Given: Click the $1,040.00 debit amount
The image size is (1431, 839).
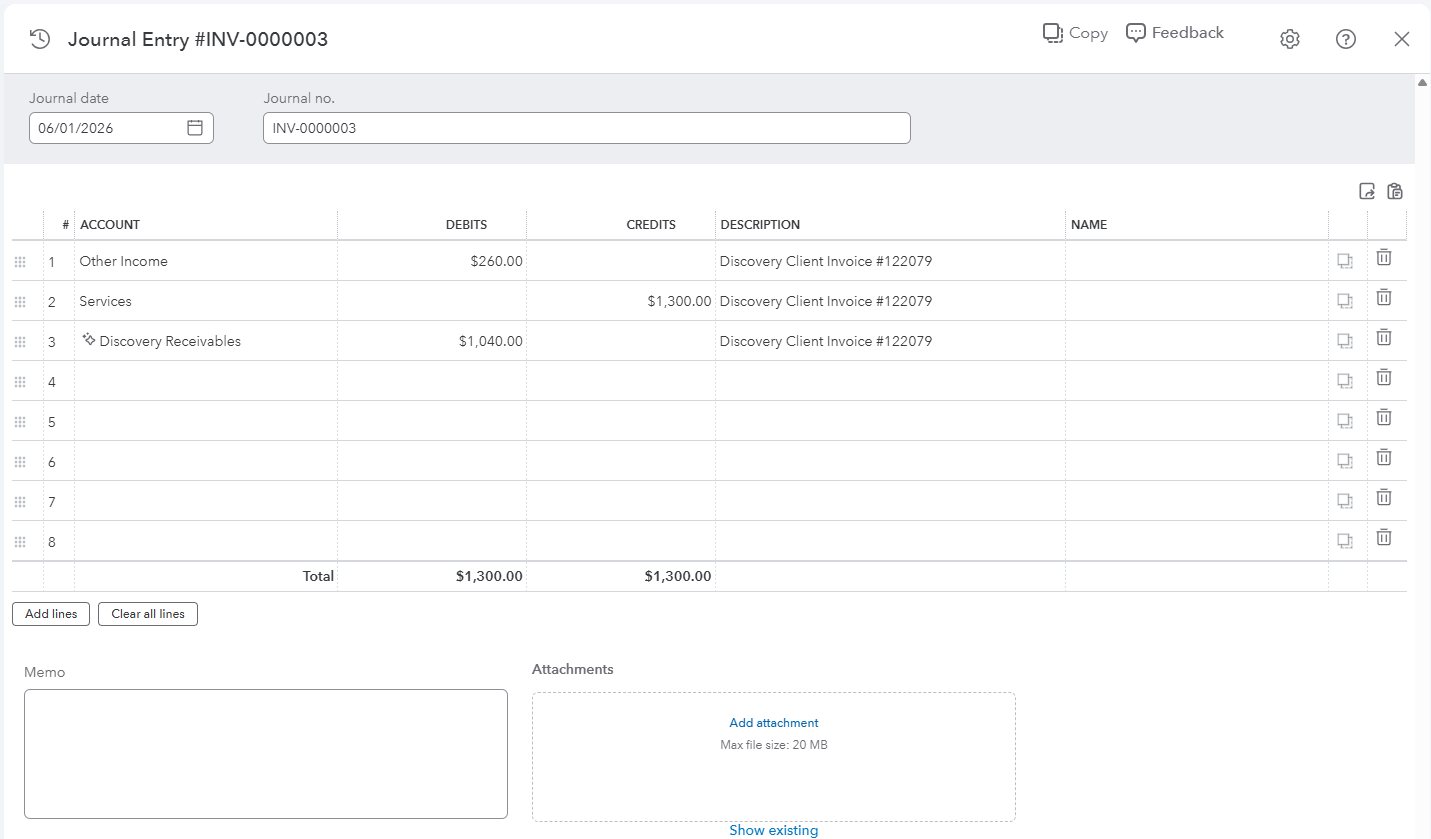Looking at the screenshot, I should 491,341.
